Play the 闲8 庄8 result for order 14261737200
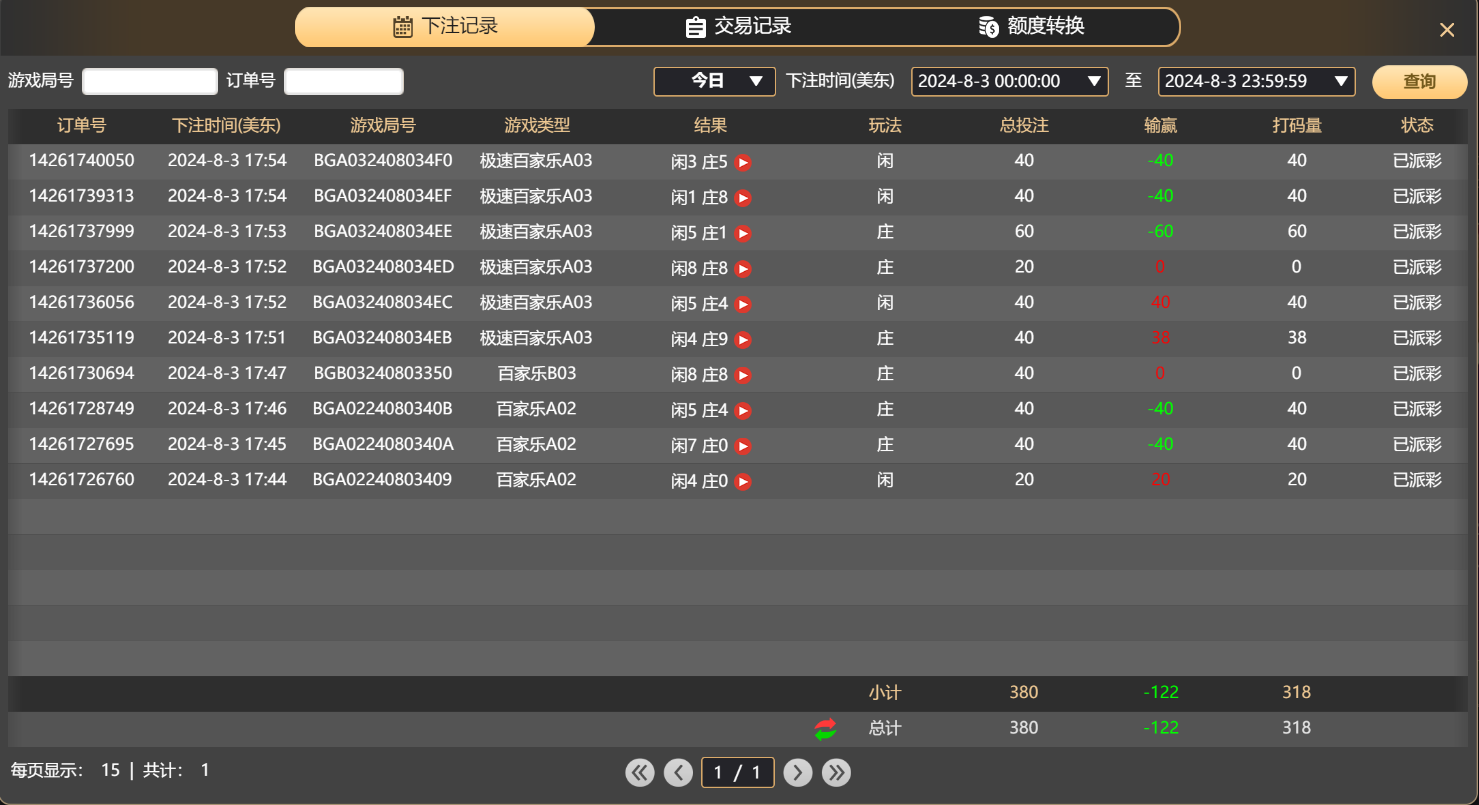The height and width of the screenshot is (805, 1479). point(742,268)
